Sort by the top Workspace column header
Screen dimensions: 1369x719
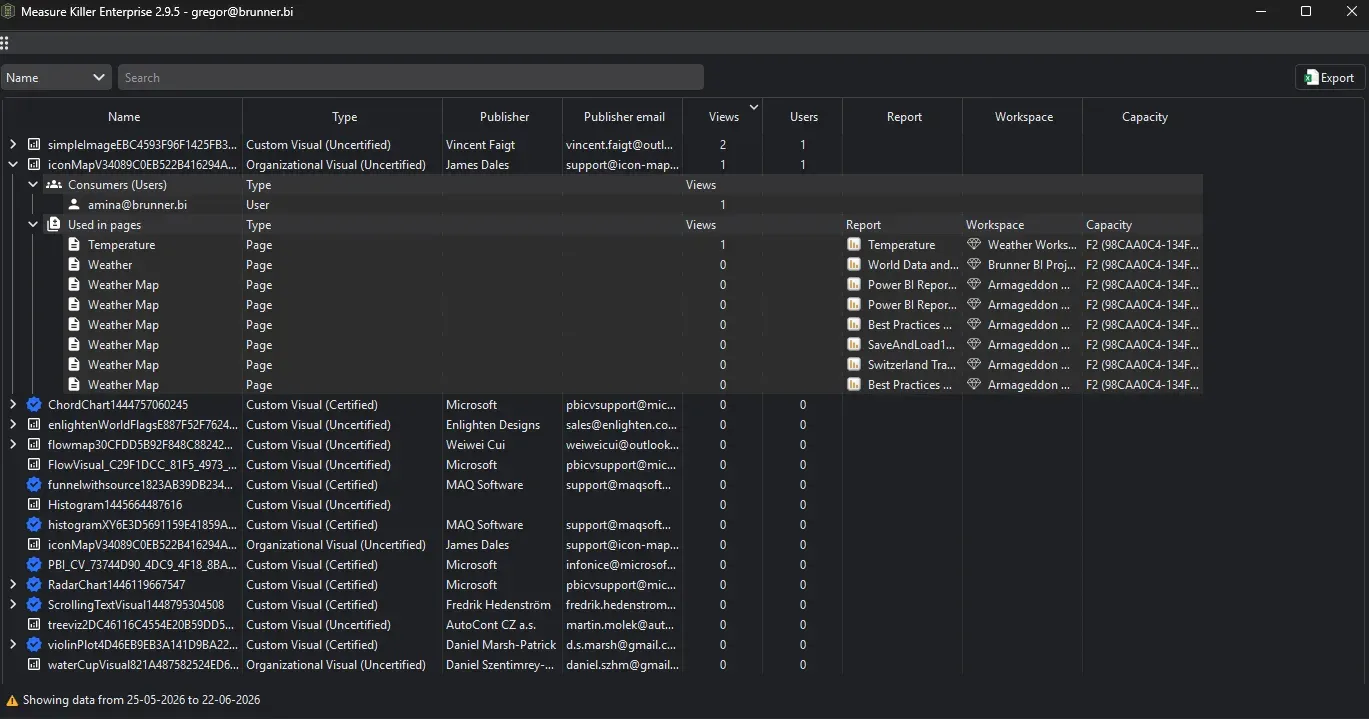[x=1023, y=117]
